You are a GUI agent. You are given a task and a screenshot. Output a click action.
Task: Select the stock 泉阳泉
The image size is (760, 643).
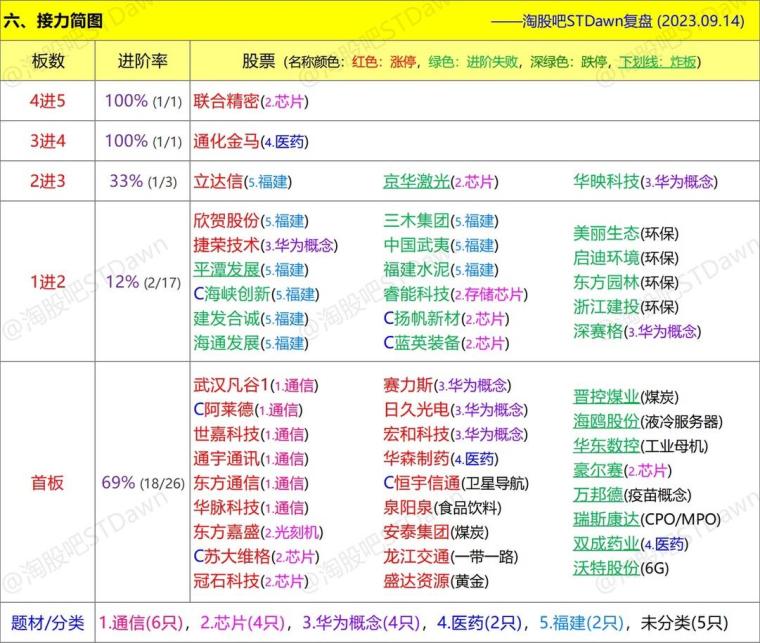click(408, 508)
